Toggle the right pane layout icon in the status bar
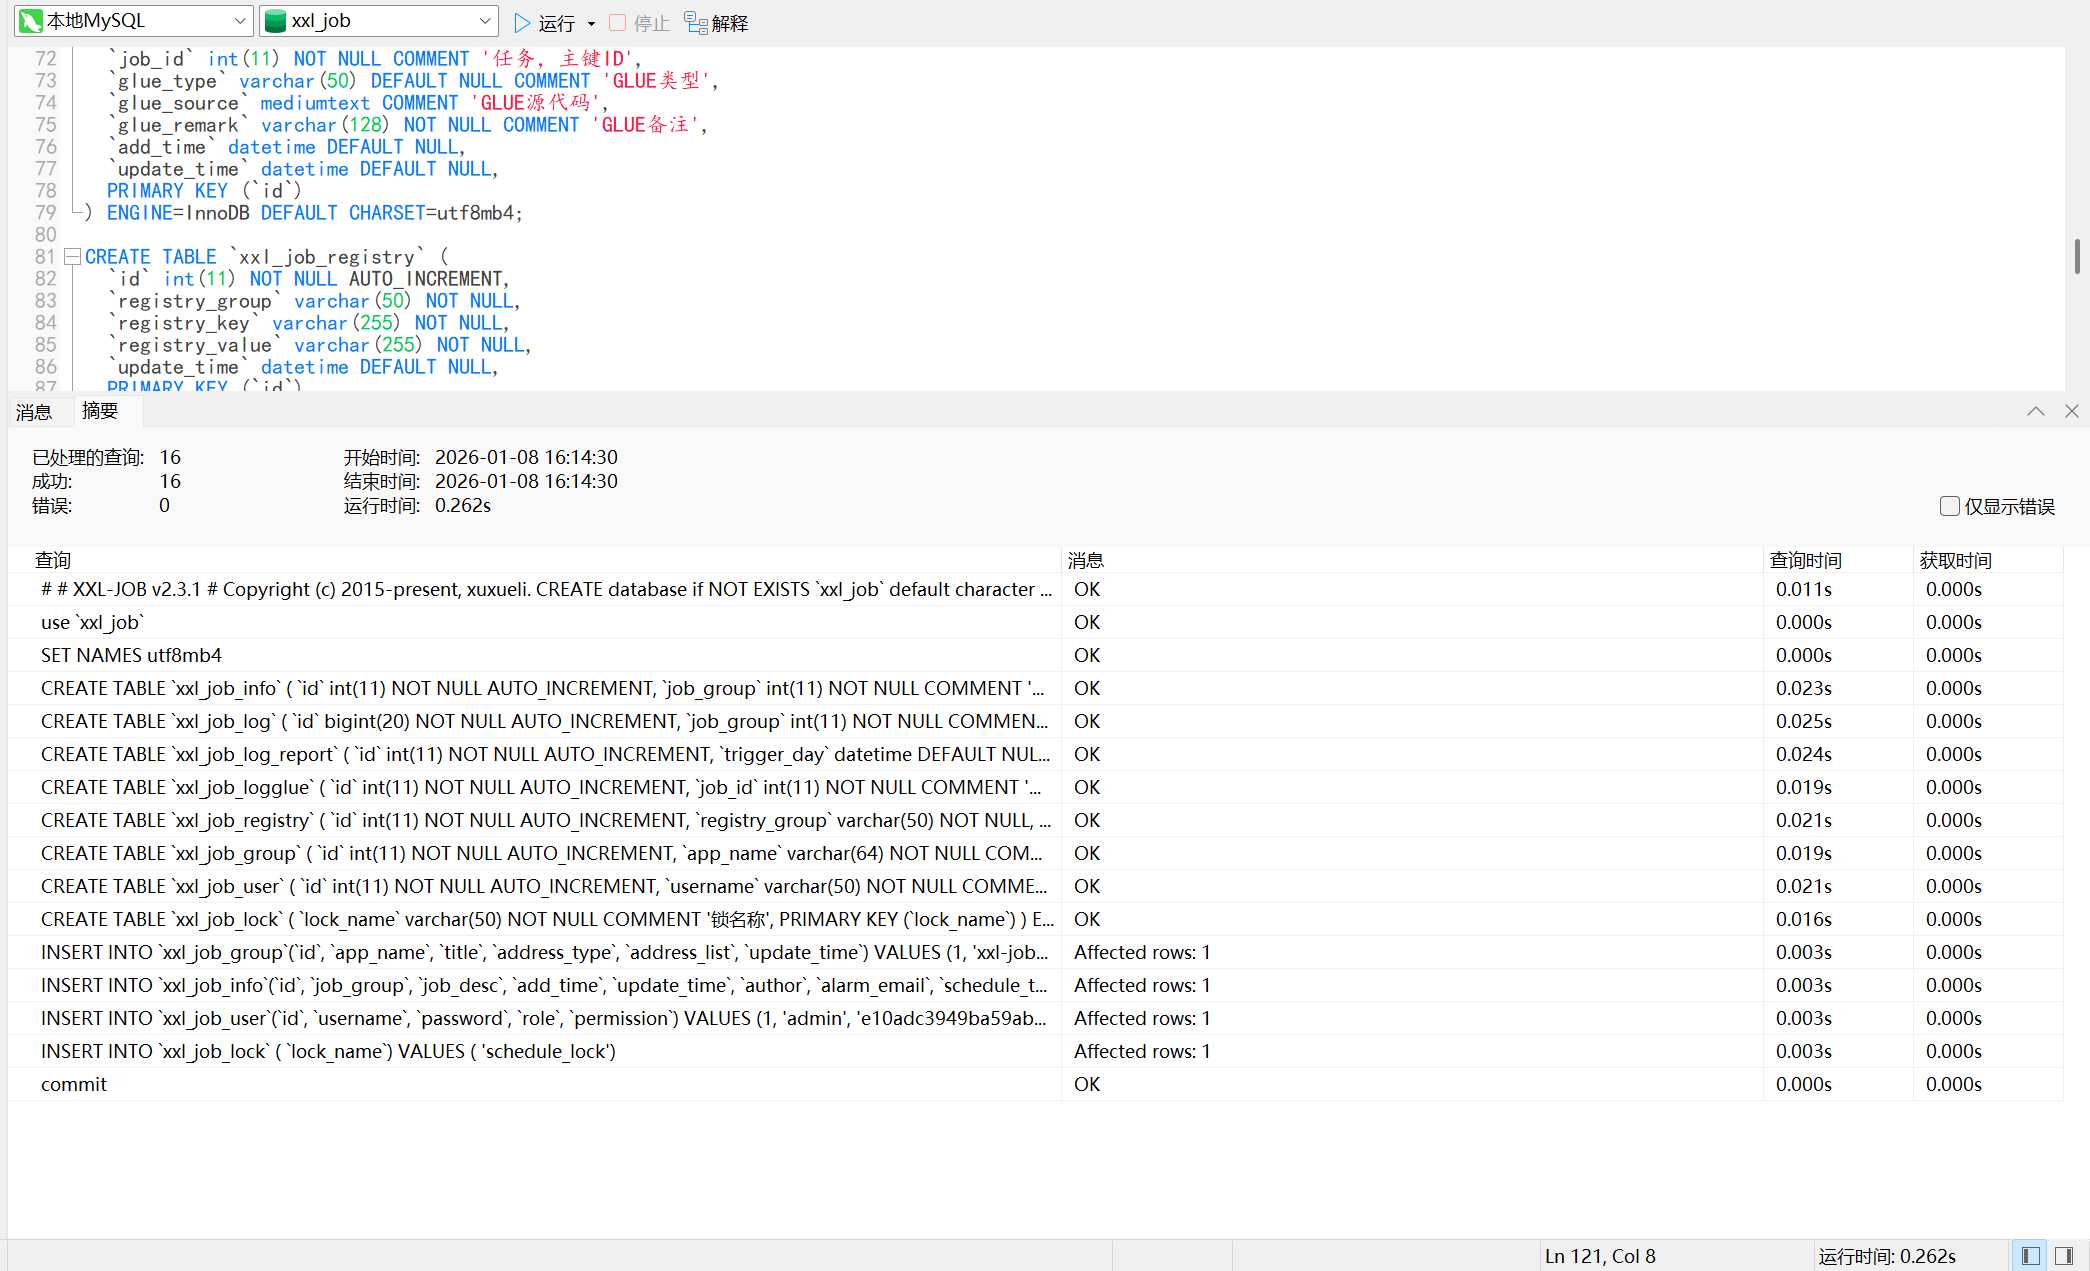This screenshot has width=2090, height=1271. click(2064, 1256)
